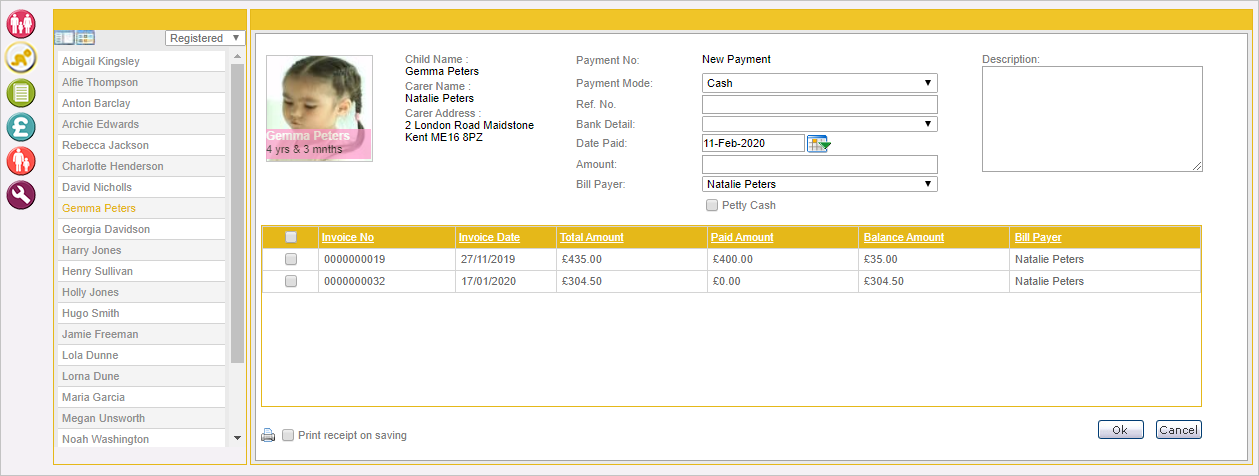
Task: Click the Ref. No. input field
Action: pyautogui.click(x=820, y=104)
